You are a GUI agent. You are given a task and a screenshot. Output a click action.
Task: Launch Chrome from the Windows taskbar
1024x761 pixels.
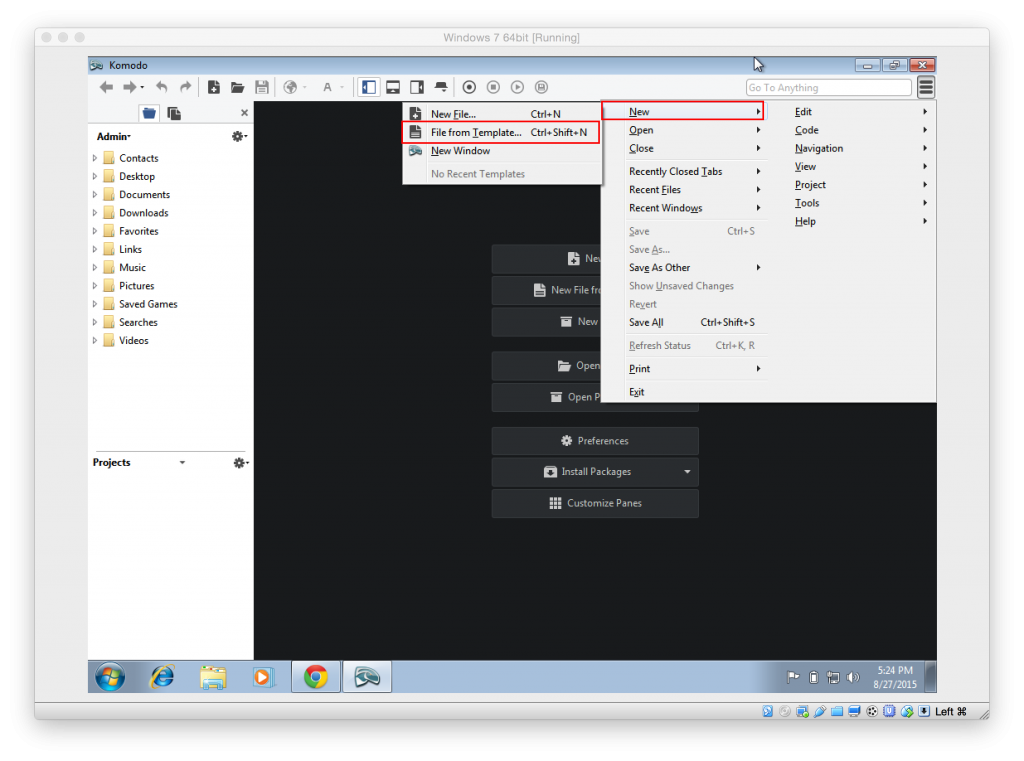(x=316, y=677)
